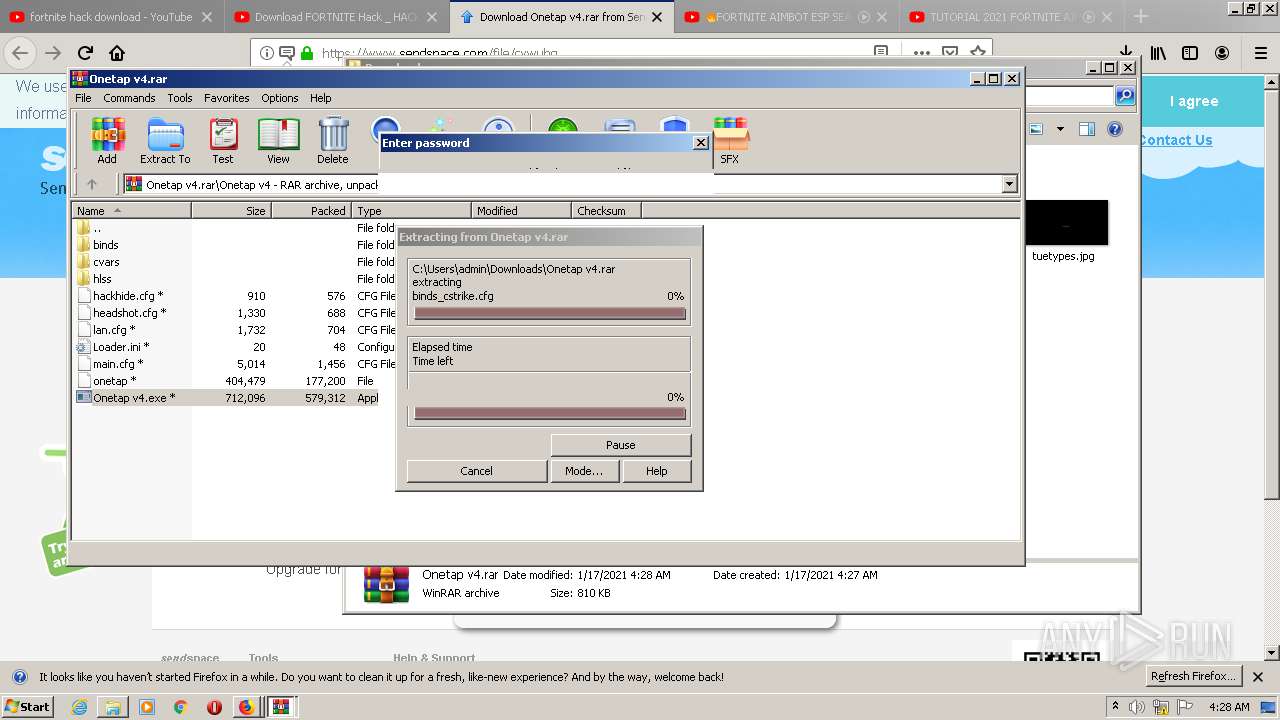Open Chrome from taskbar
Image resolution: width=1280 pixels, height=720 pixels.
click(x=180, y=706)
